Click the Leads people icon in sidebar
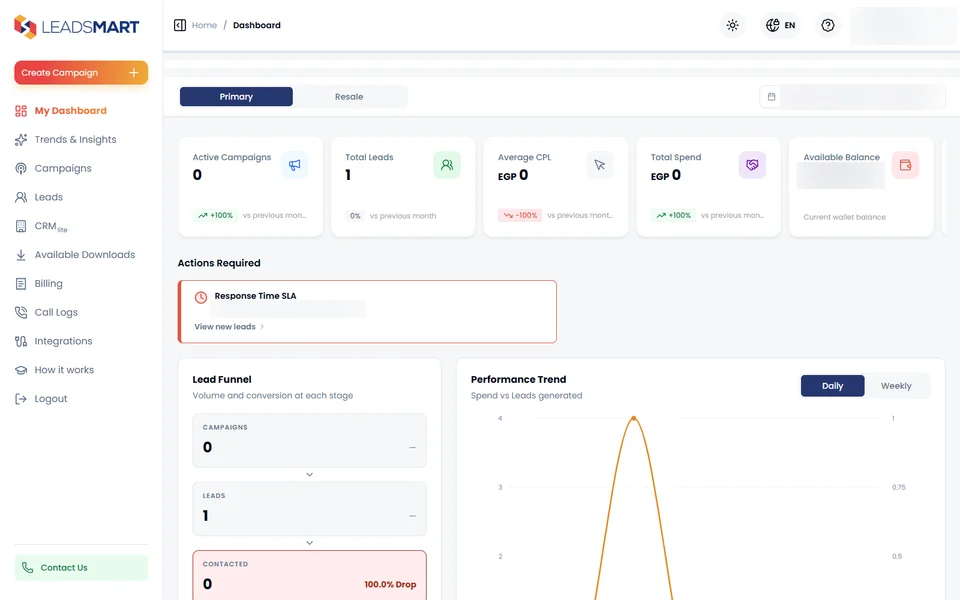Screen dimensions: 960x600 tap(21, 197)
